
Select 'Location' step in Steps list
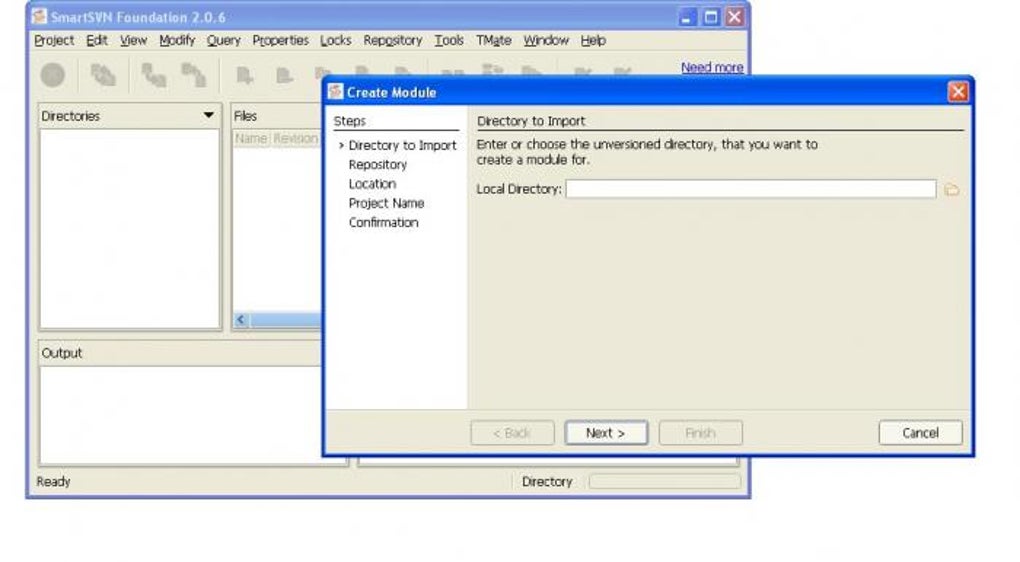[372, 184]
